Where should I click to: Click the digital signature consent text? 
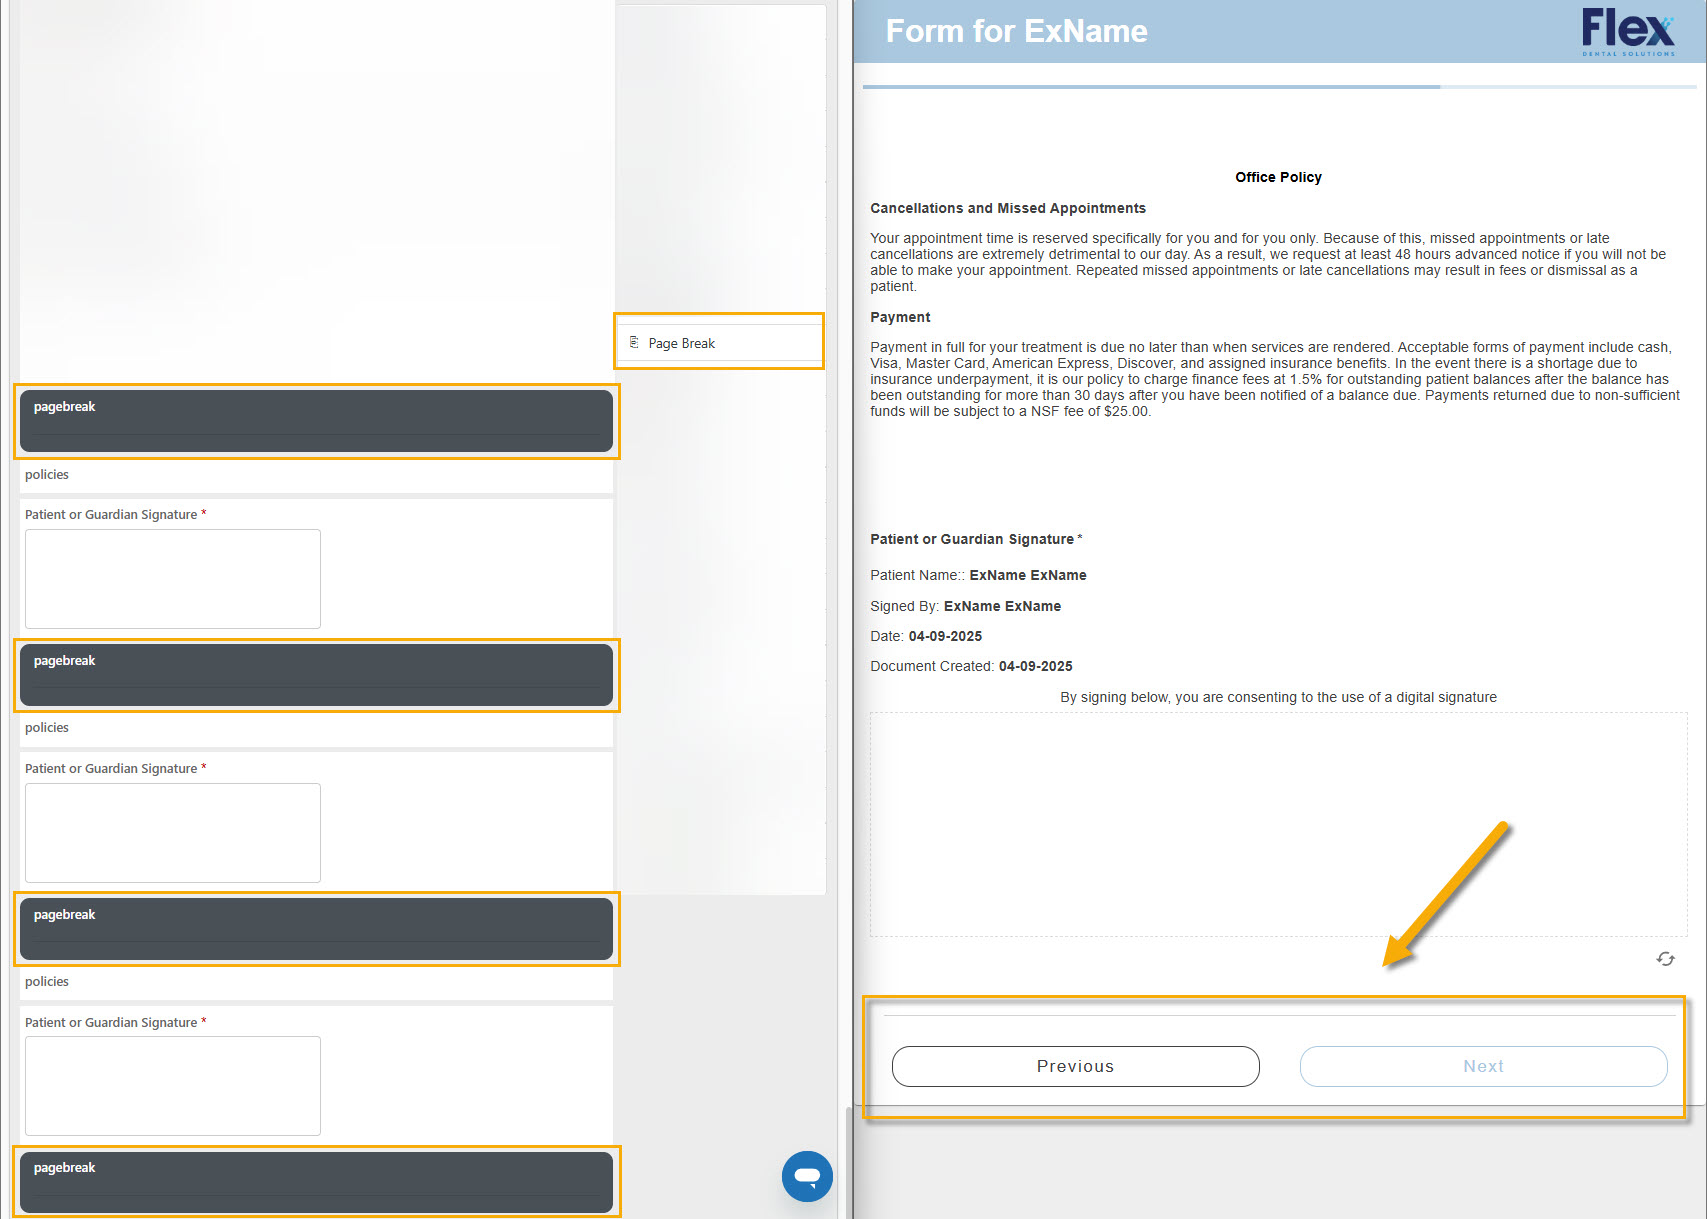coord(1278,697)
